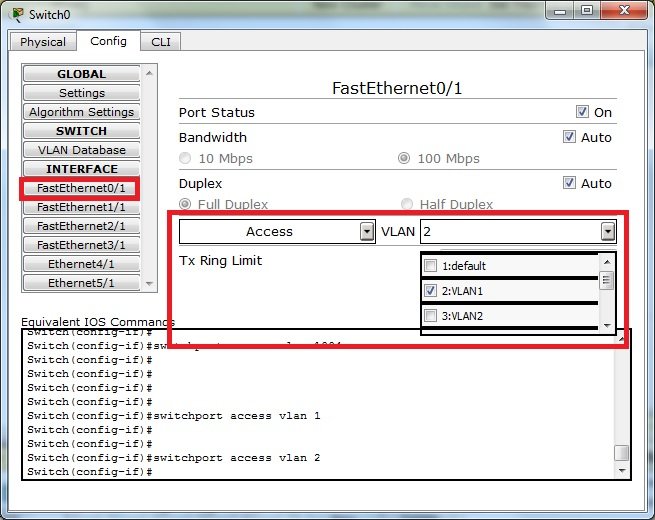Viewport: 655px width, 520px height.
Task: Select the FastEthernet1/1 interface
Action: point(81,207)
